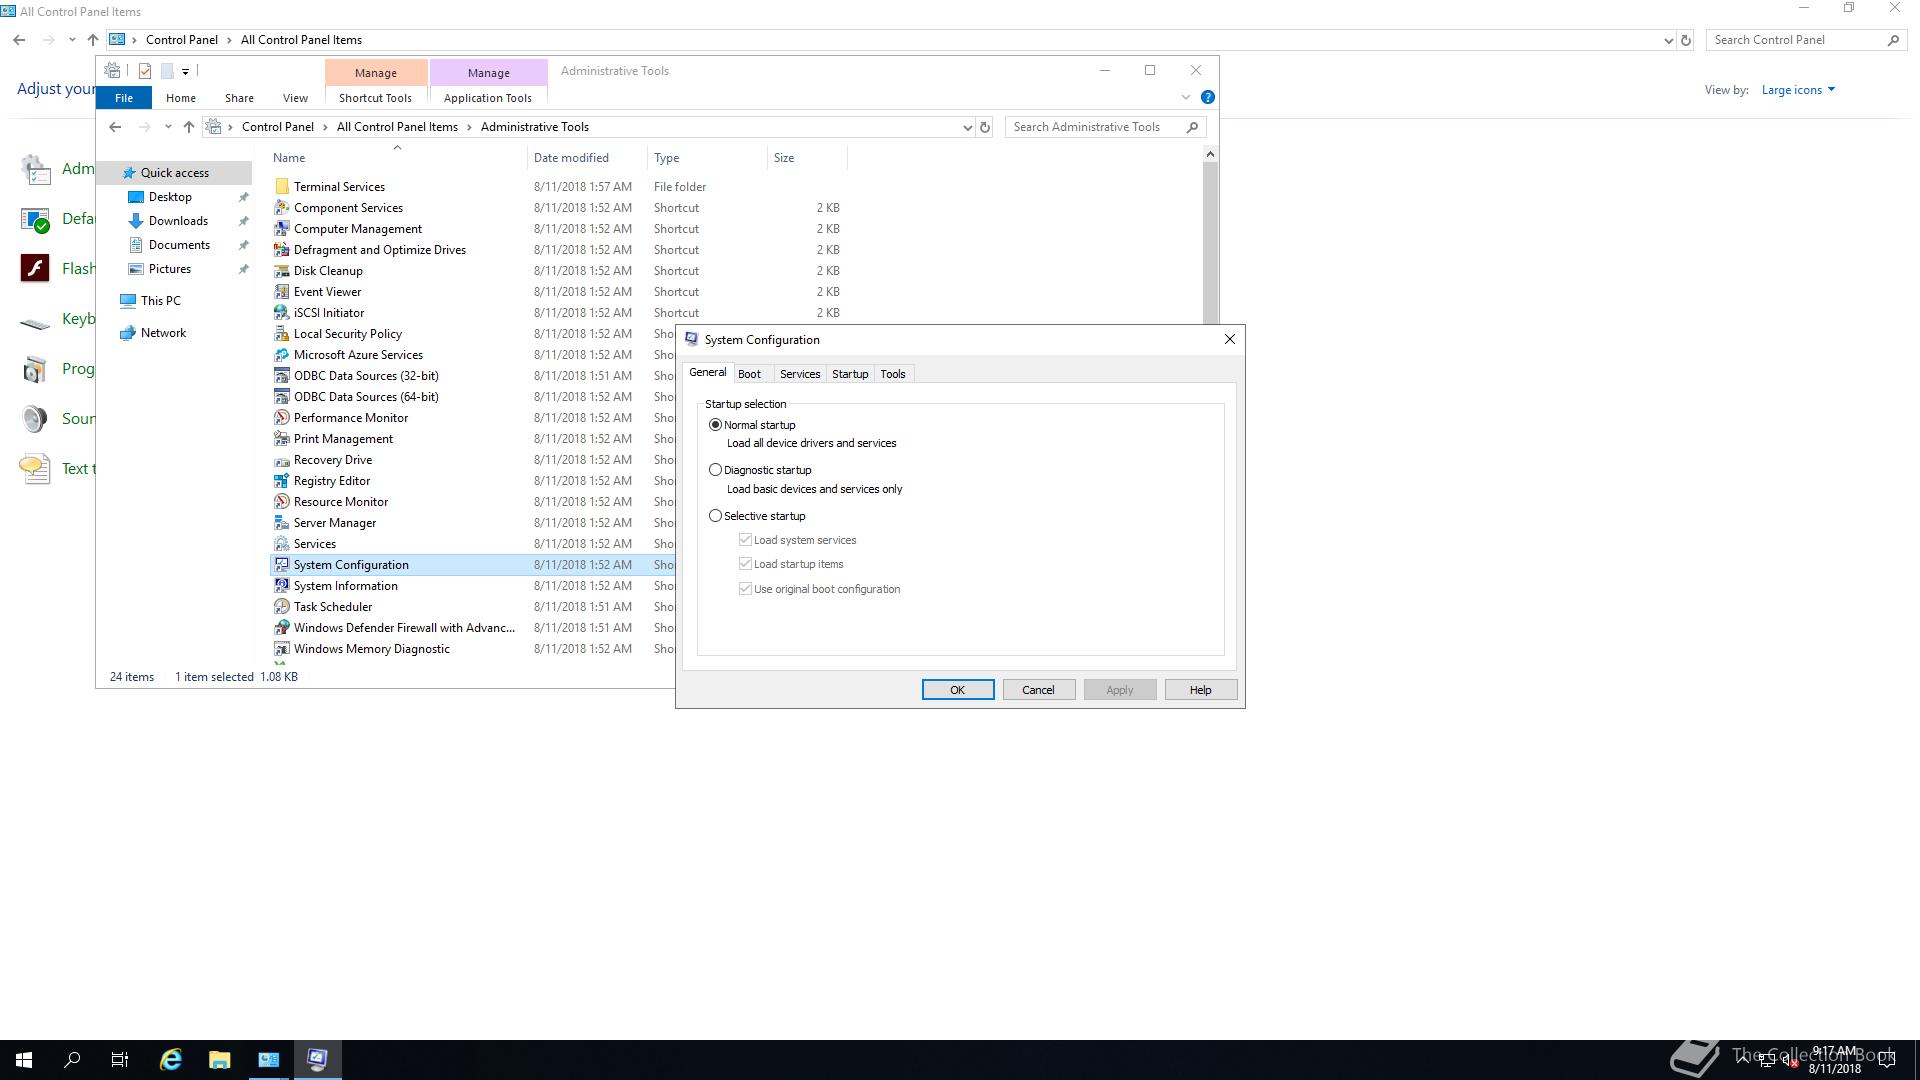Open File Explorer from the taskbar
The width and height of the screenshot is (1920, 1080).
220,1060
